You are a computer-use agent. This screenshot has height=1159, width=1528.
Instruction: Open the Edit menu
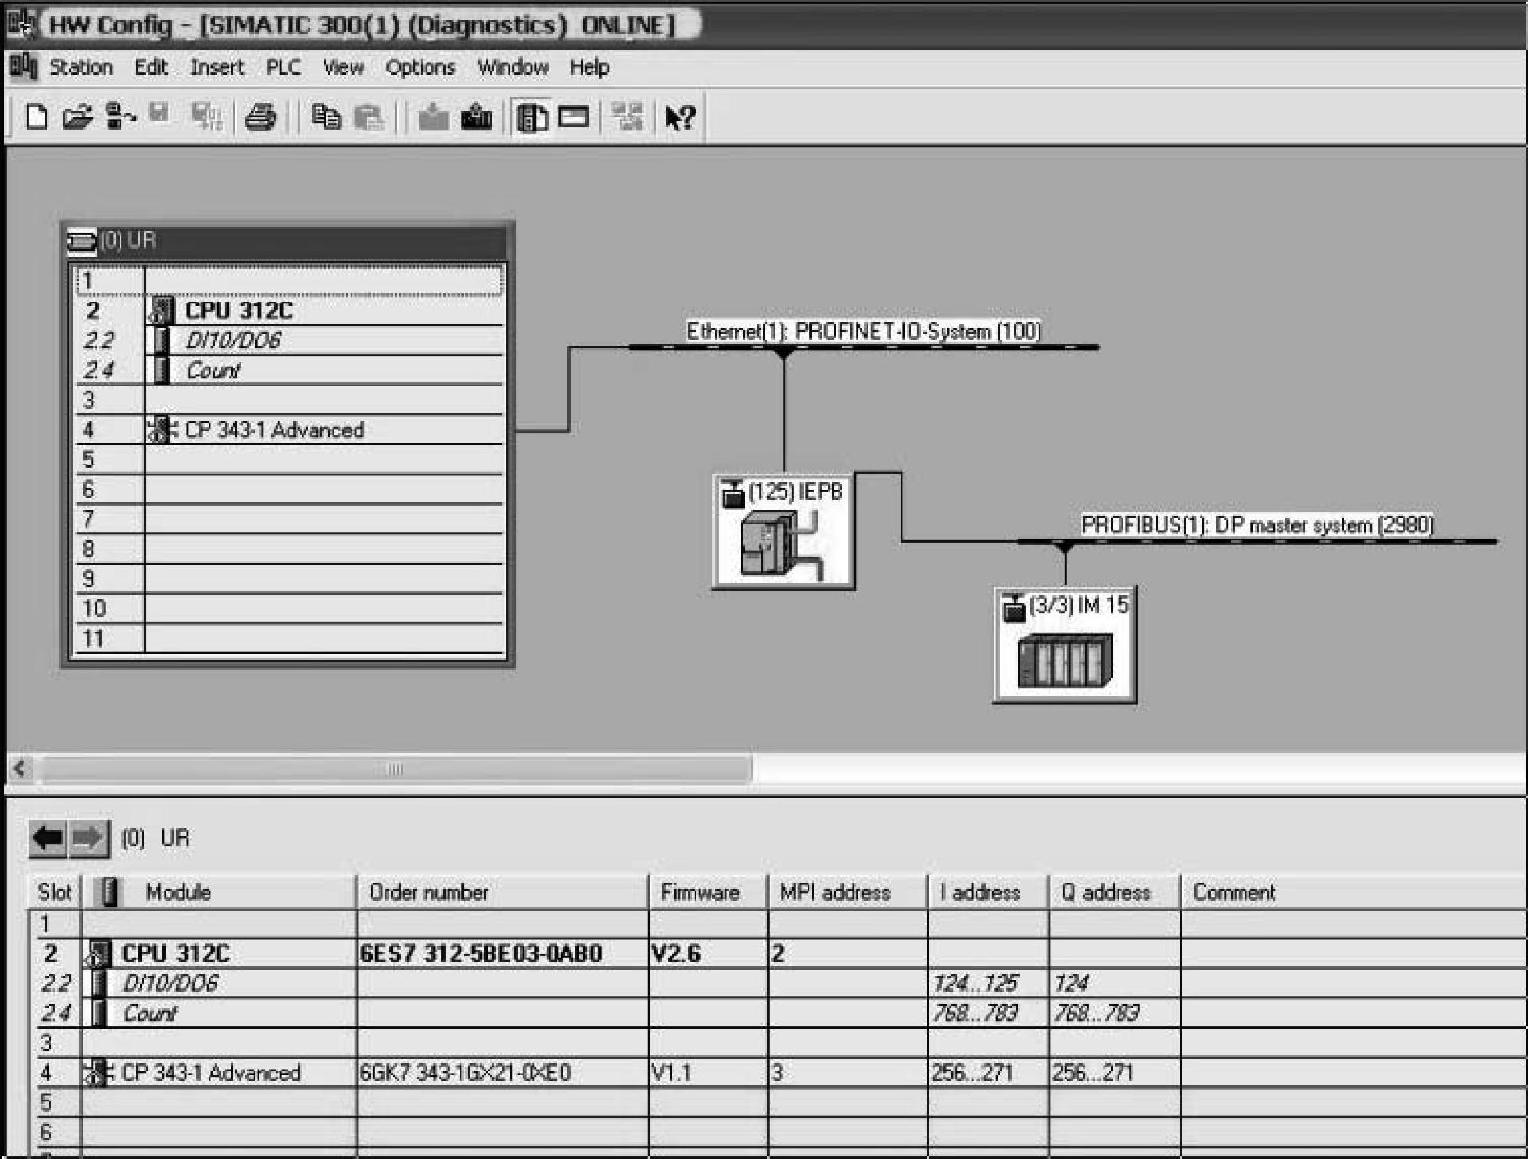[x=151, y=67]
